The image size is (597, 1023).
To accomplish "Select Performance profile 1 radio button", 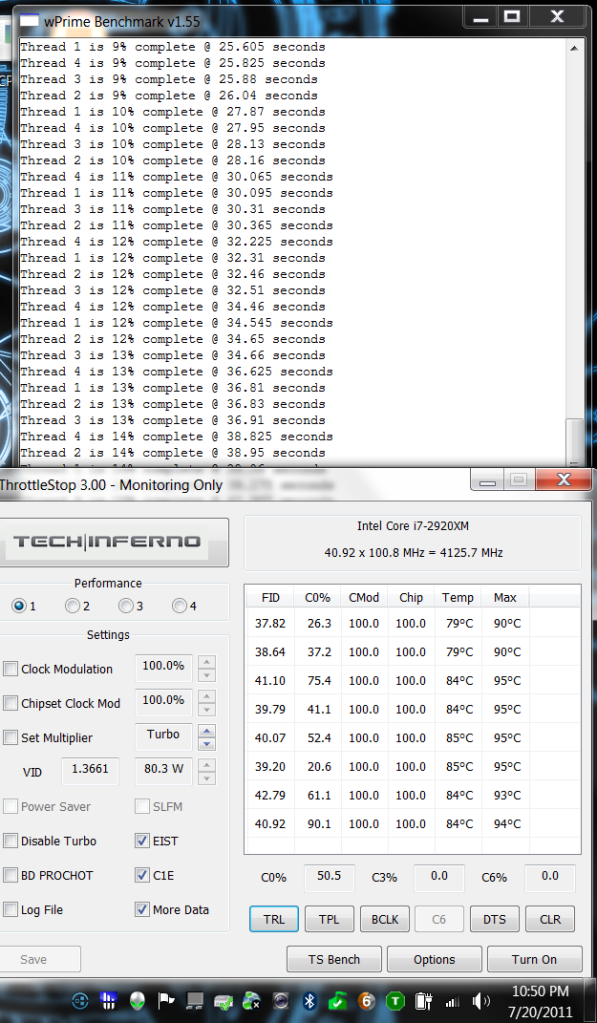I will coord(19,606).
